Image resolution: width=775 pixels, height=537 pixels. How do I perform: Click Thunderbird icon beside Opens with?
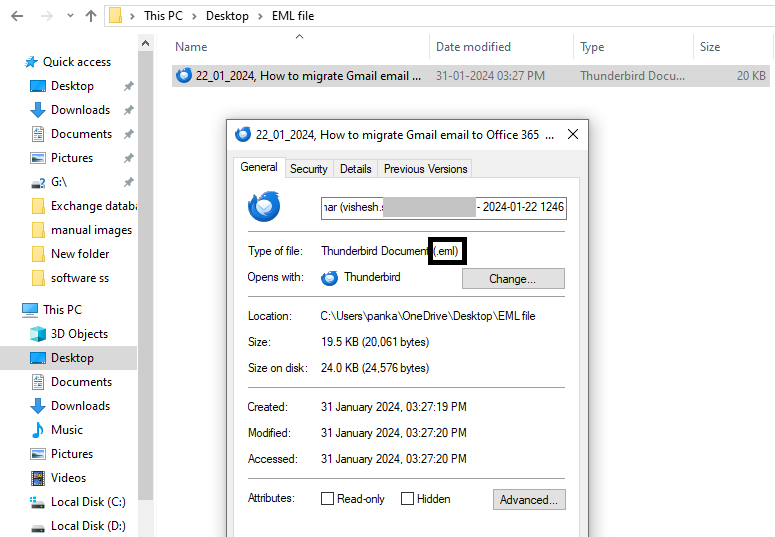coord(329,278)
